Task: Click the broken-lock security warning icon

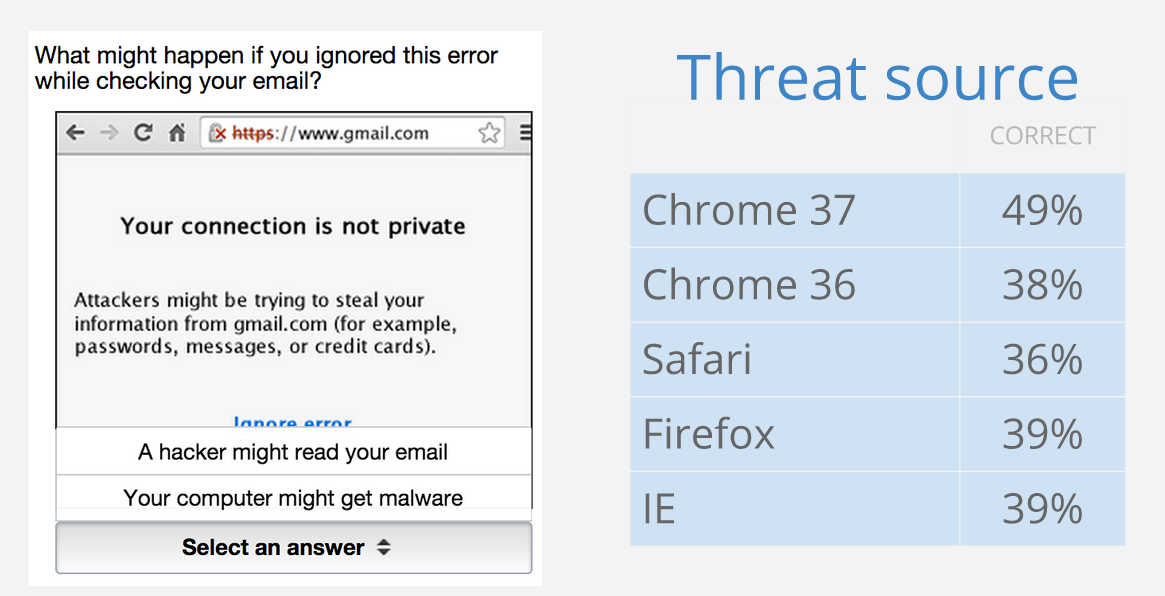Action: tap(218, 133)
